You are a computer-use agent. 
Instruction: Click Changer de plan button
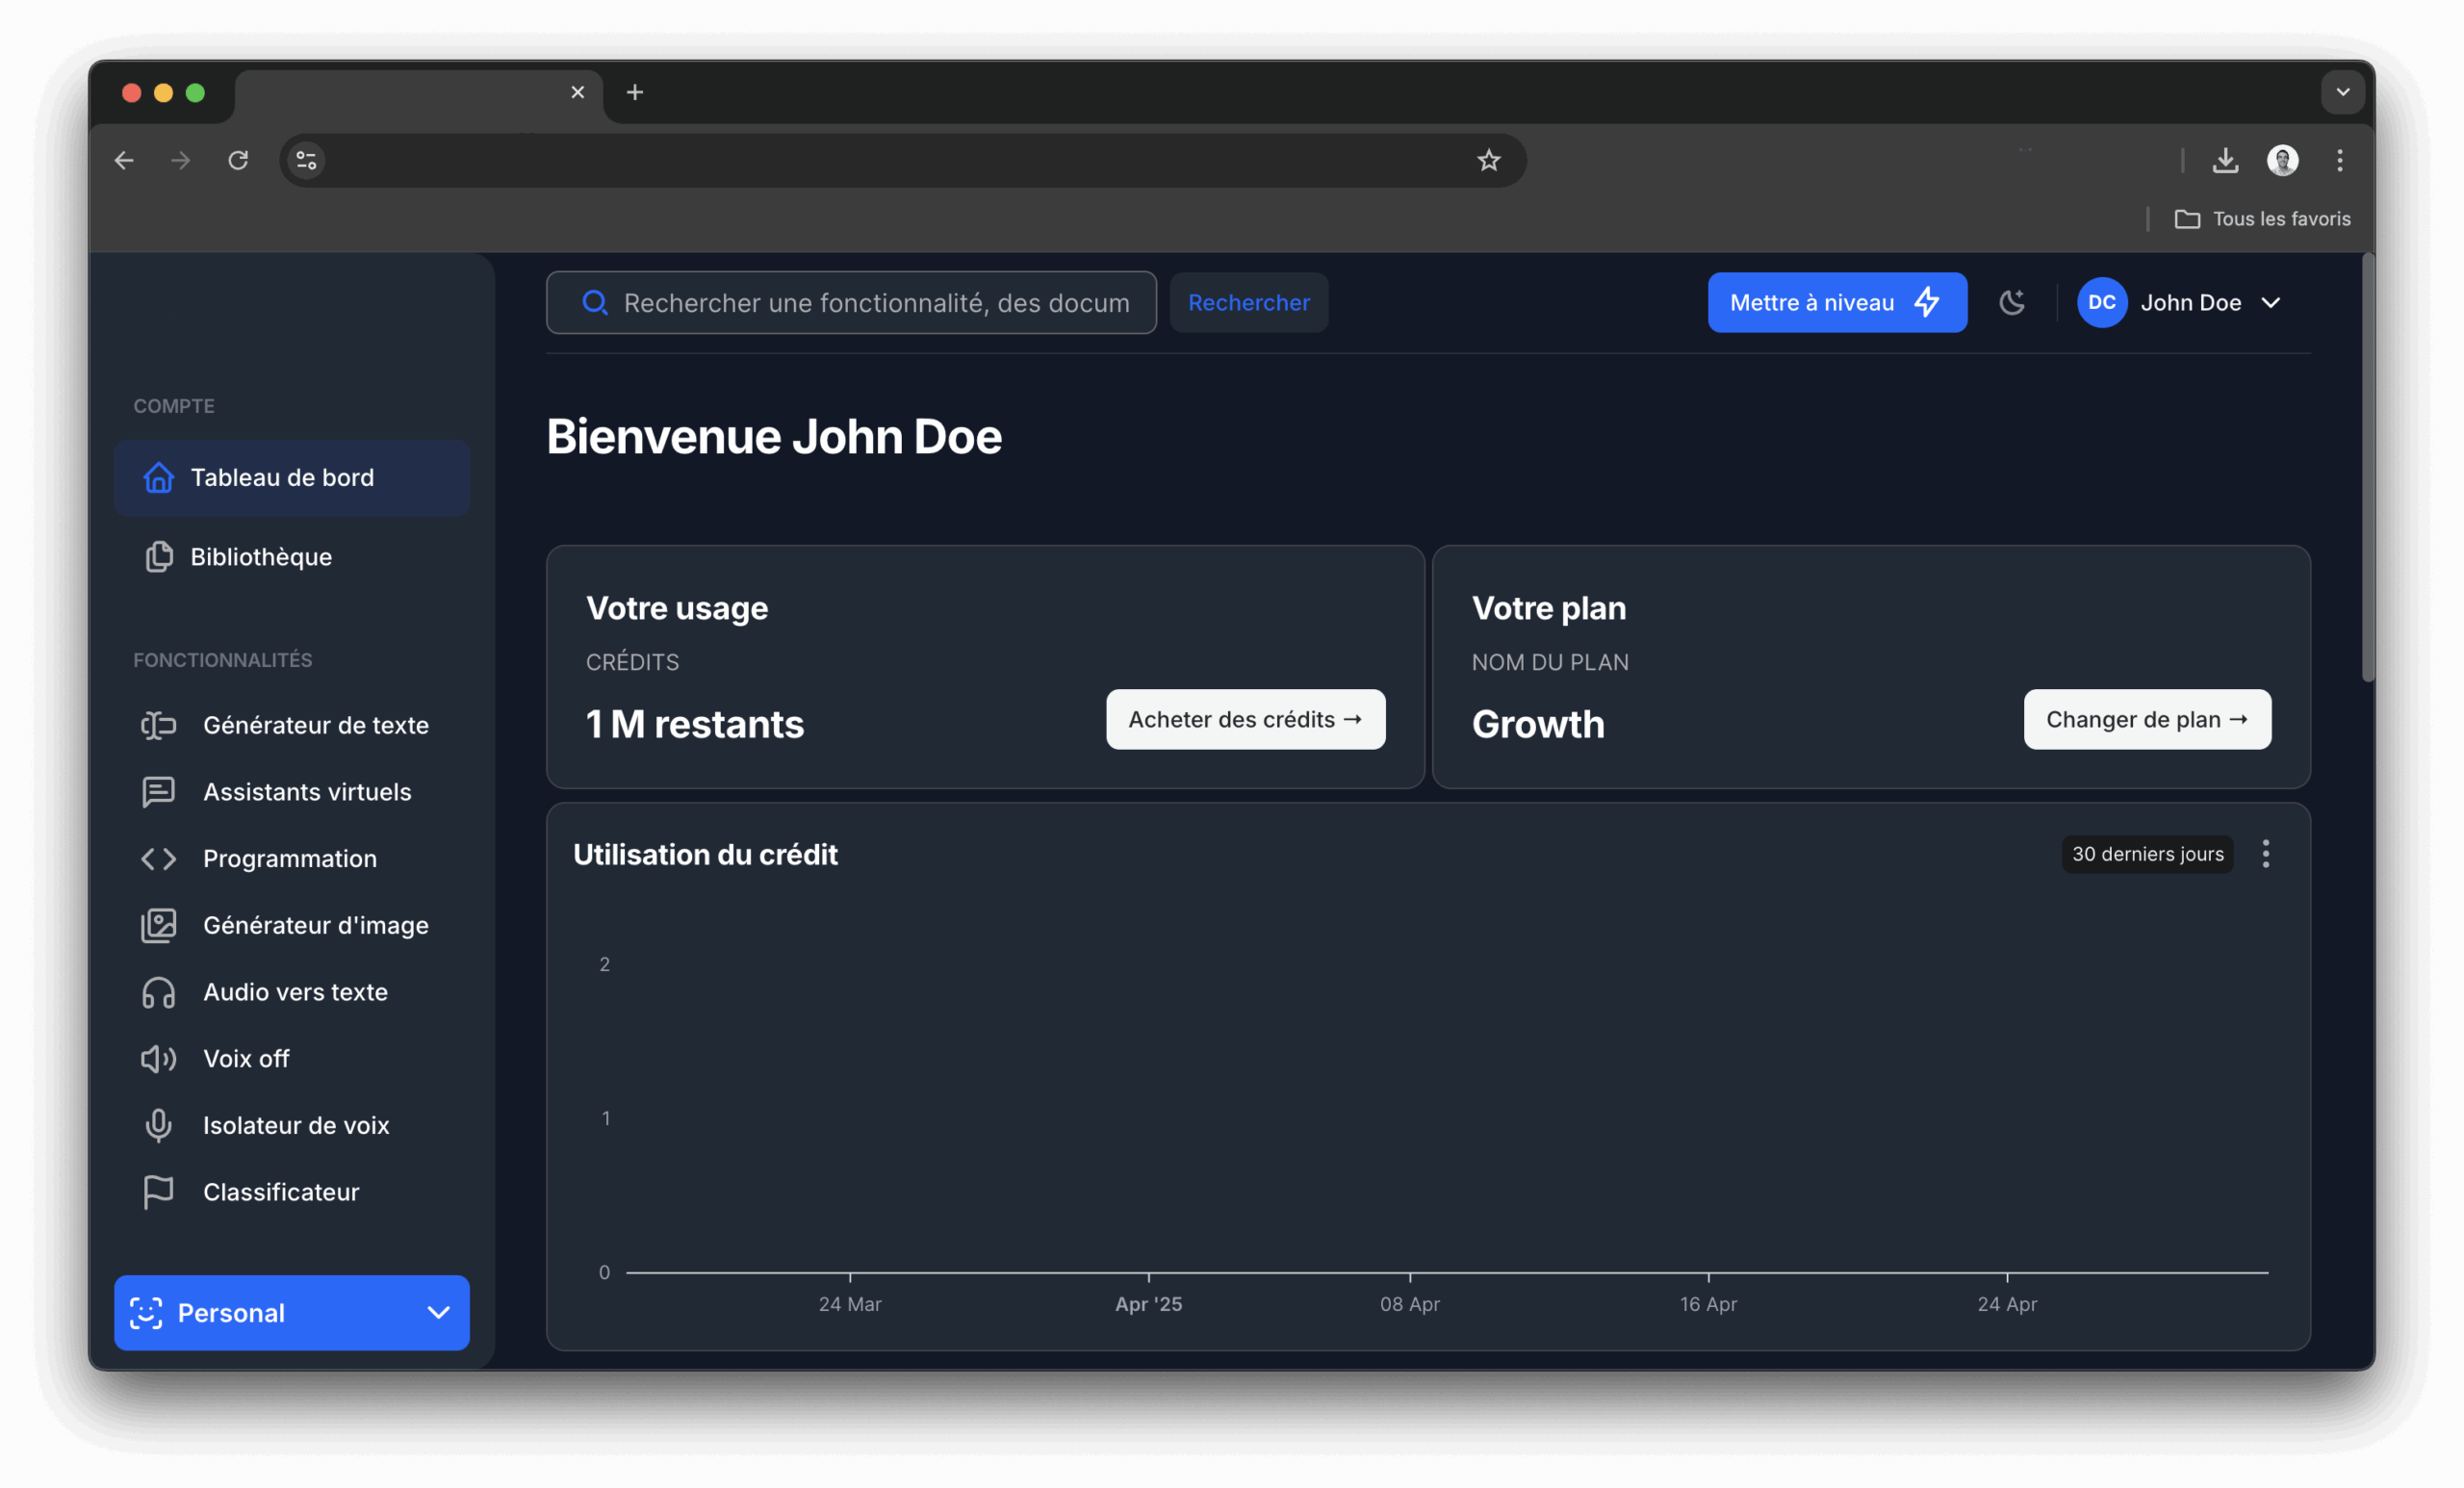2146,719
